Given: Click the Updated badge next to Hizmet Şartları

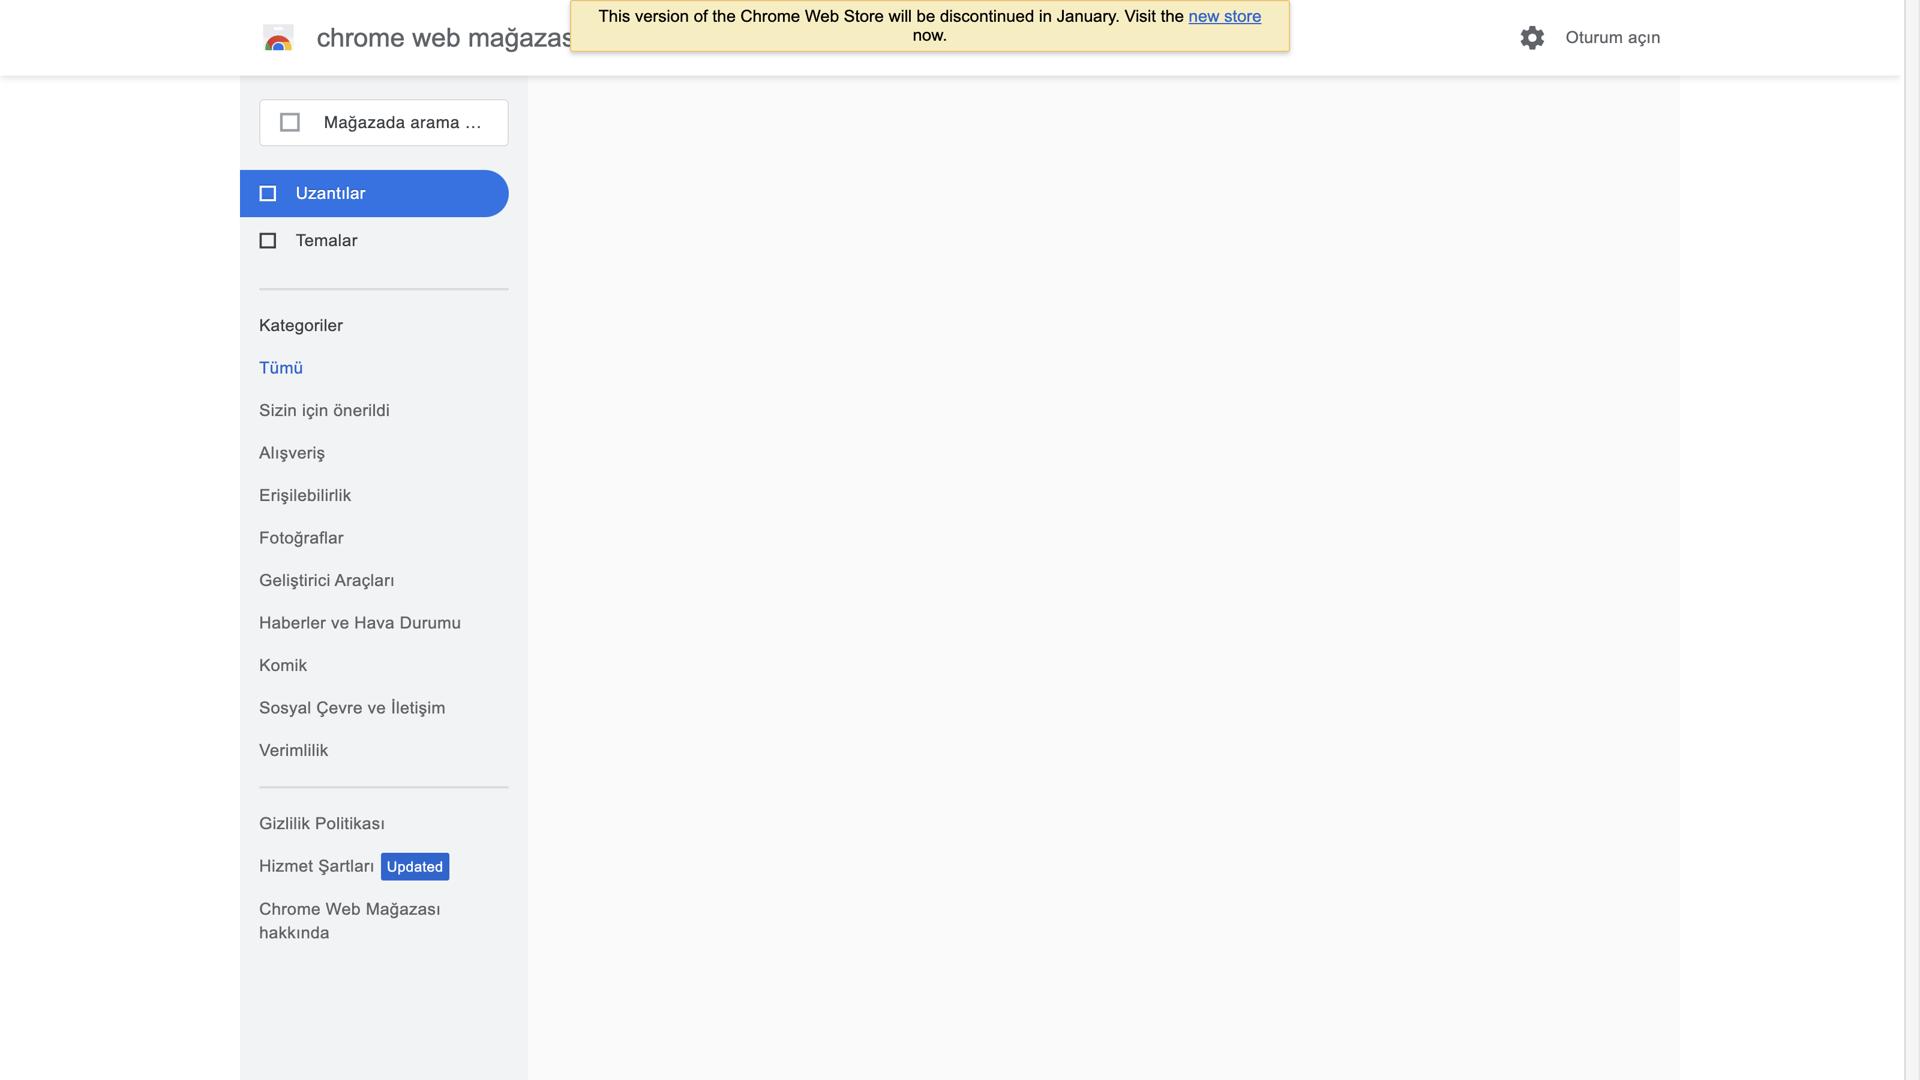Looking at the screenshot, I should (415, 867).
